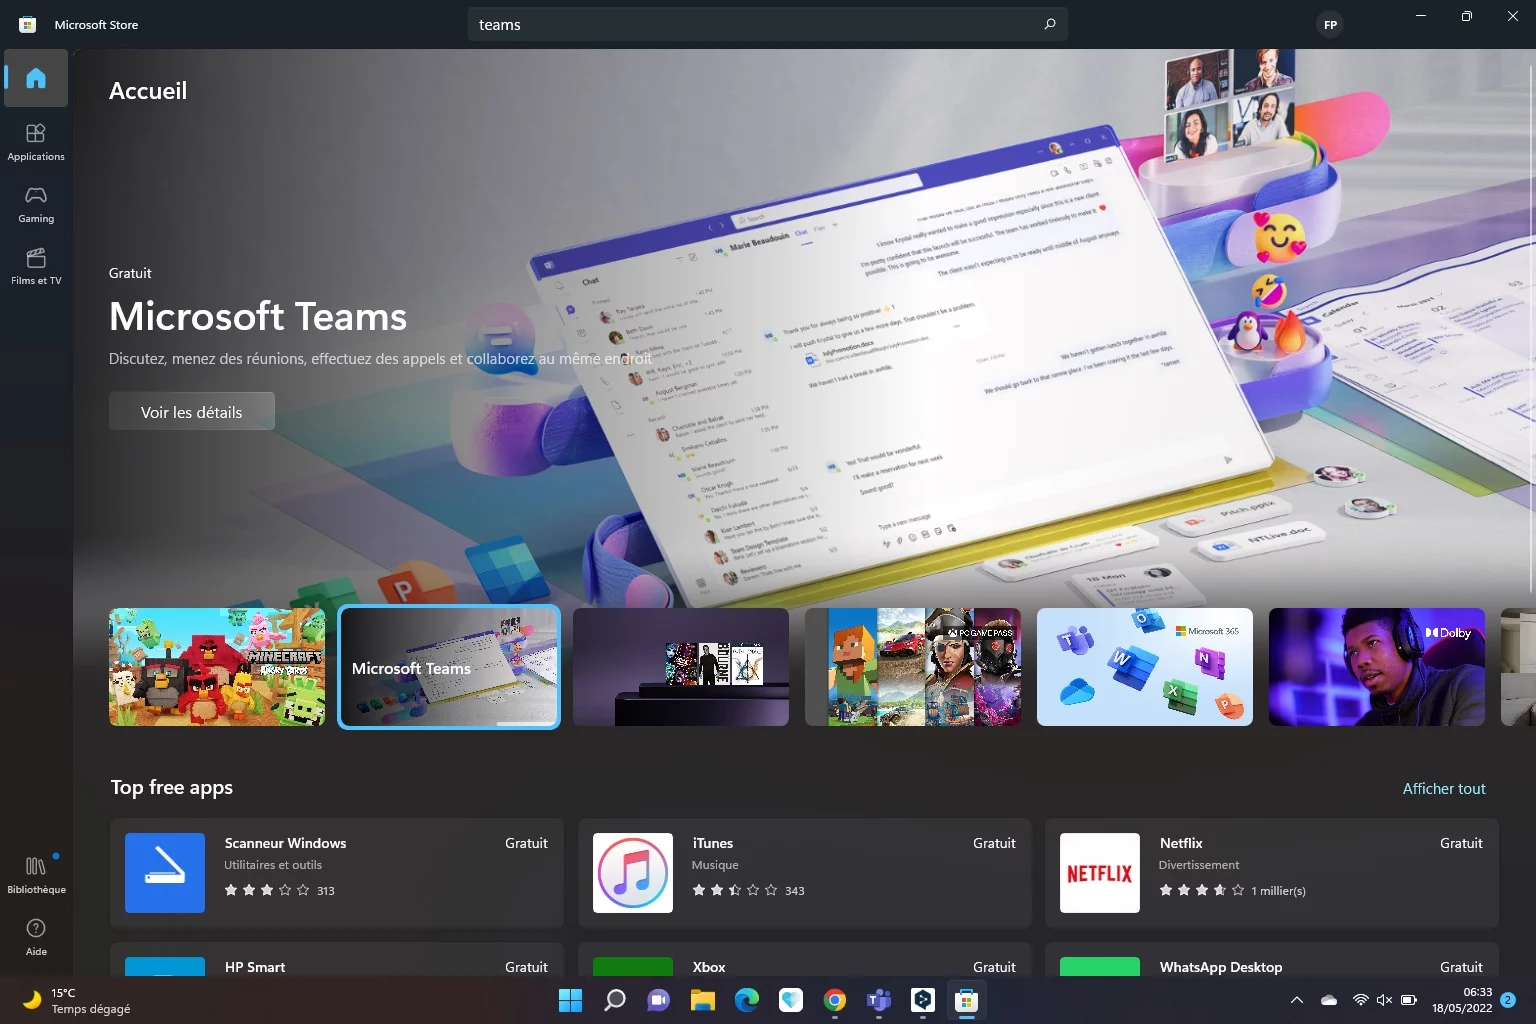Open Films et TV section

[36, 266]
